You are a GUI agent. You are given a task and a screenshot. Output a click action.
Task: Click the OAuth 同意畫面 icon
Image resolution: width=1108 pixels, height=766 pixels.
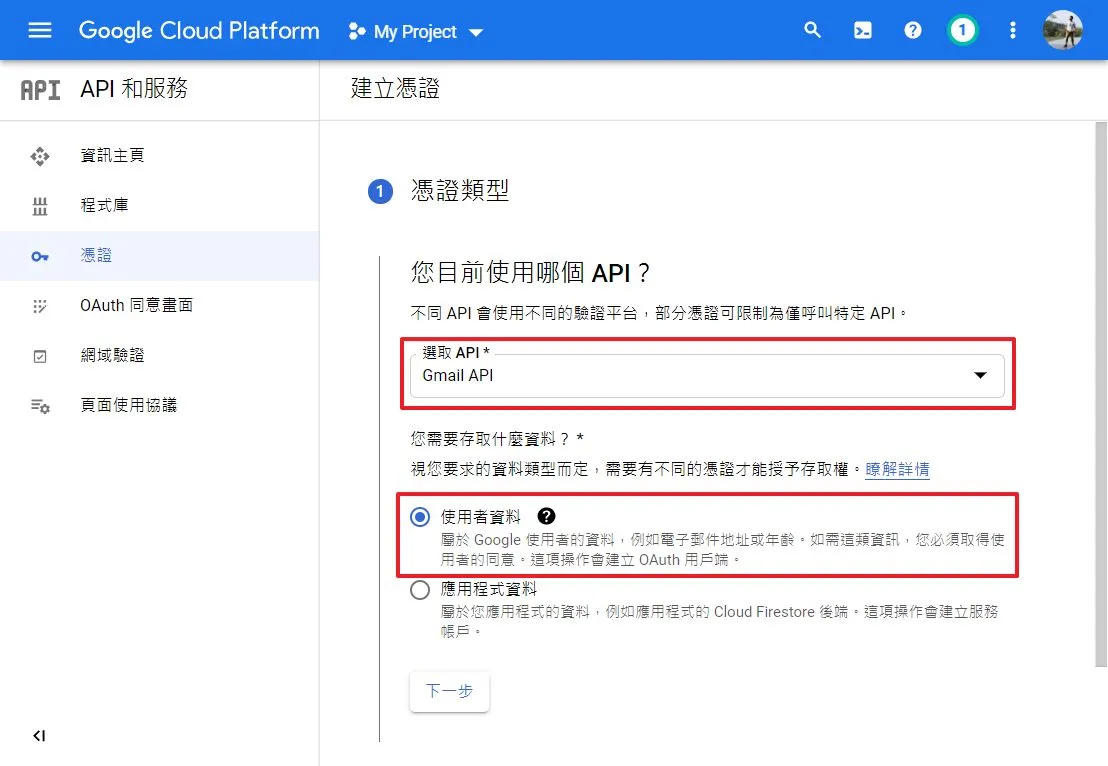40,306
